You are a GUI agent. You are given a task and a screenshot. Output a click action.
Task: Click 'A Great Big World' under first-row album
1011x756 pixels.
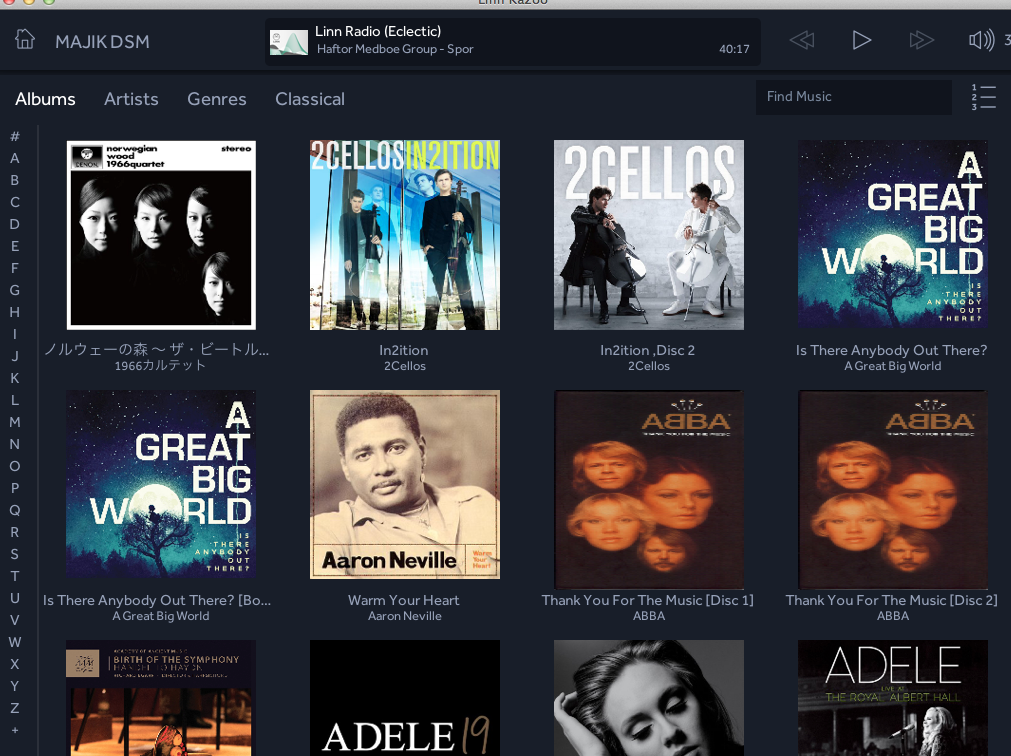(x=892, y=366)
